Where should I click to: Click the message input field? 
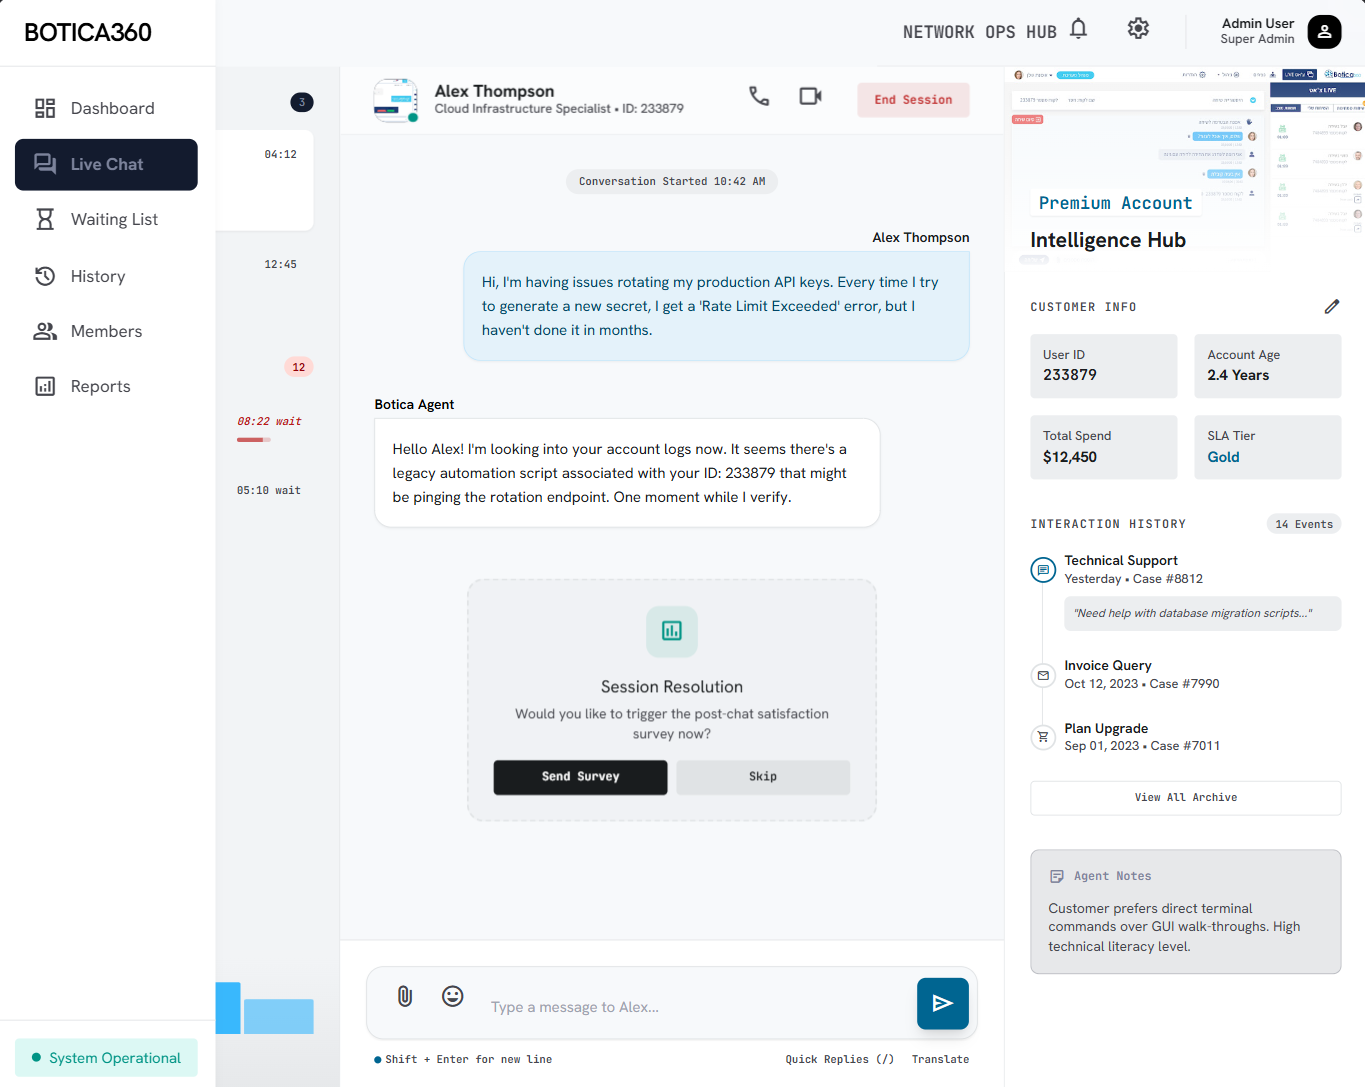coord(695,1007)
